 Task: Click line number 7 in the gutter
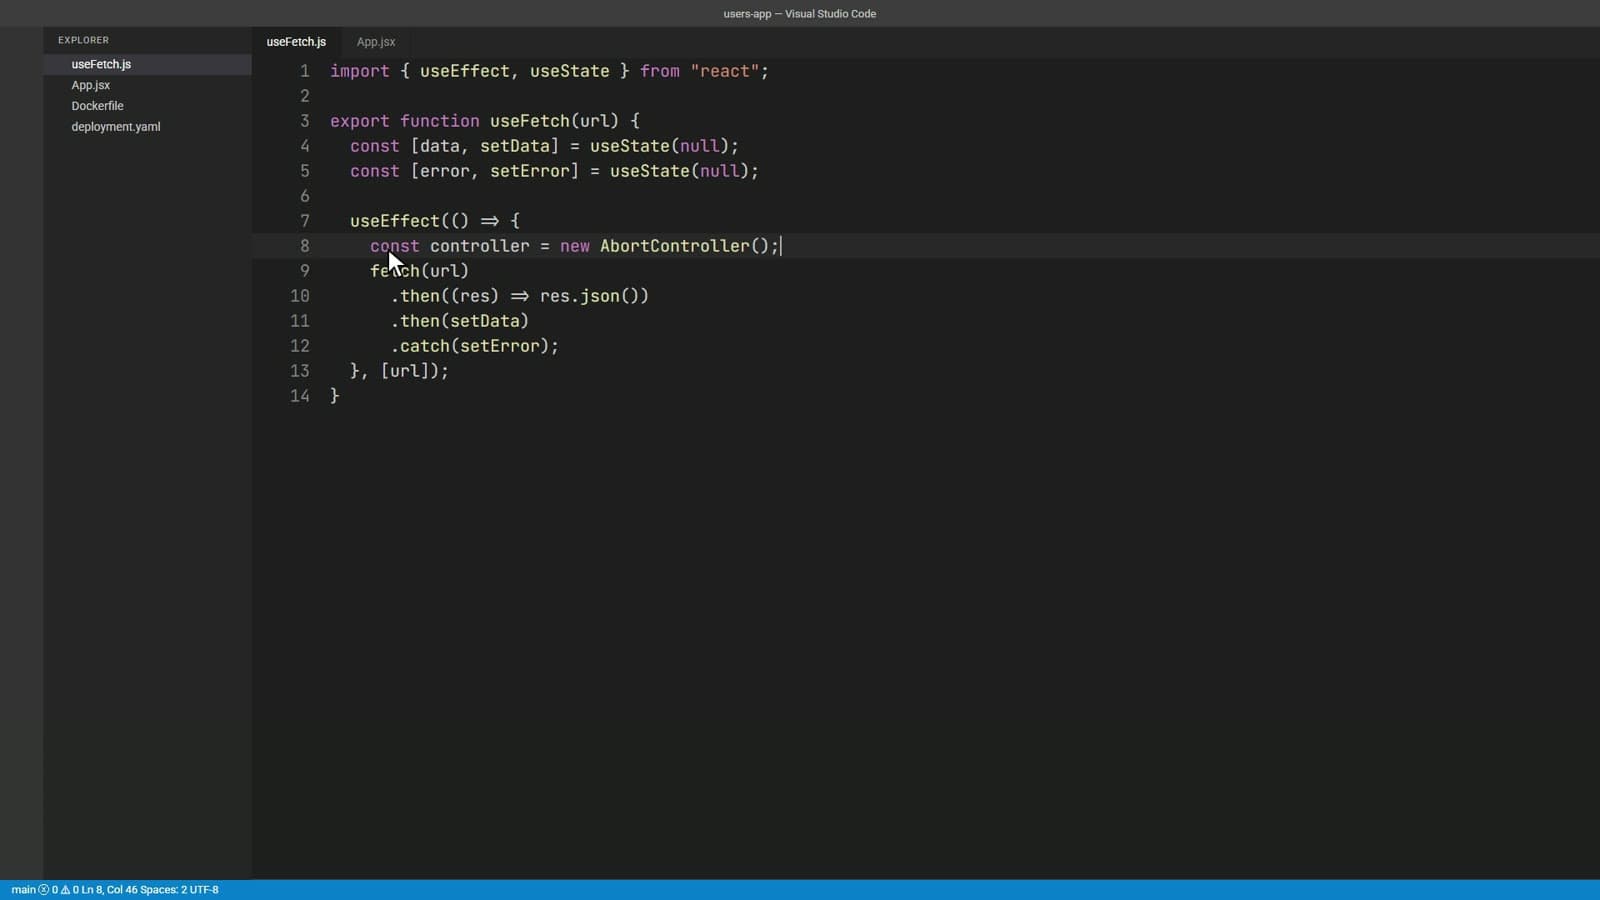coord(305,221)
